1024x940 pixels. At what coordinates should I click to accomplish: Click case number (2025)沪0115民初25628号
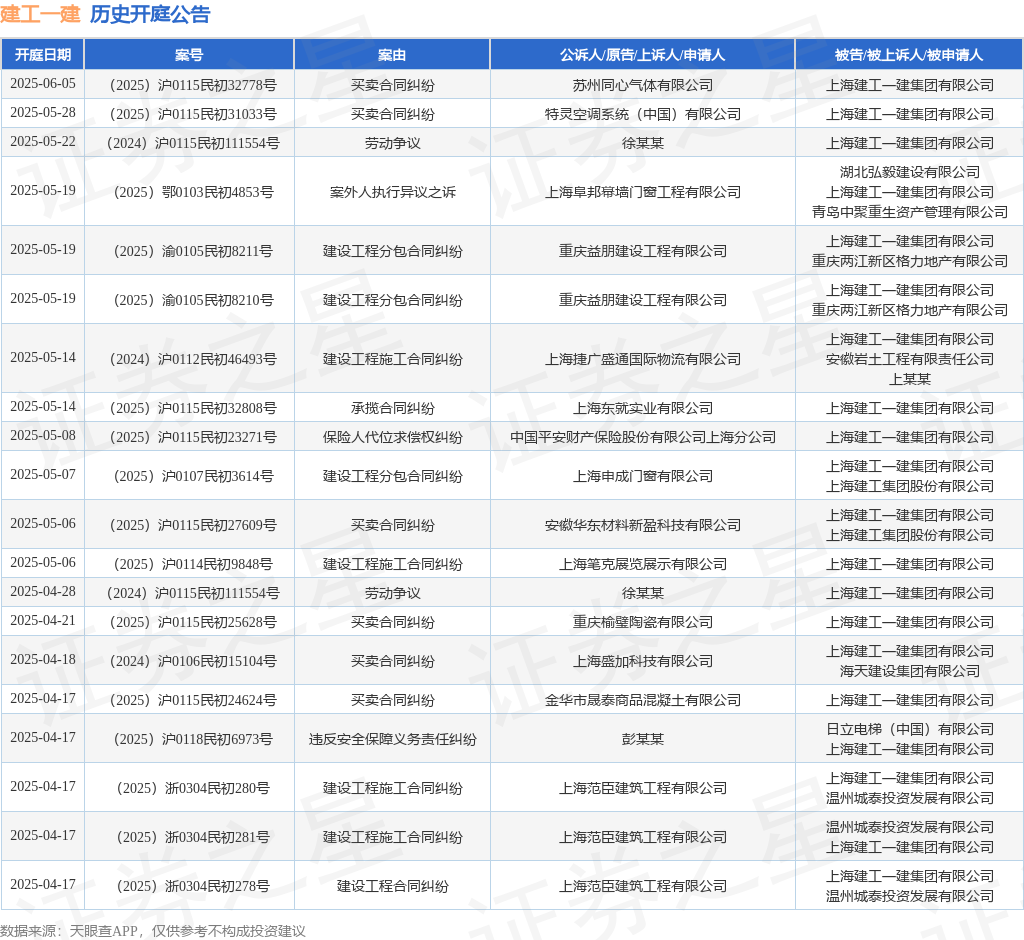click(x=193, y=622)
